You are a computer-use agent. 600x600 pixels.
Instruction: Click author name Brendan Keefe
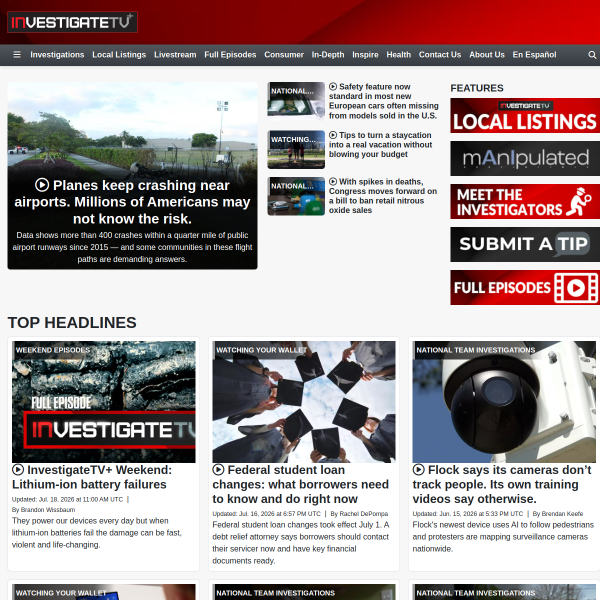coord(562,514)
